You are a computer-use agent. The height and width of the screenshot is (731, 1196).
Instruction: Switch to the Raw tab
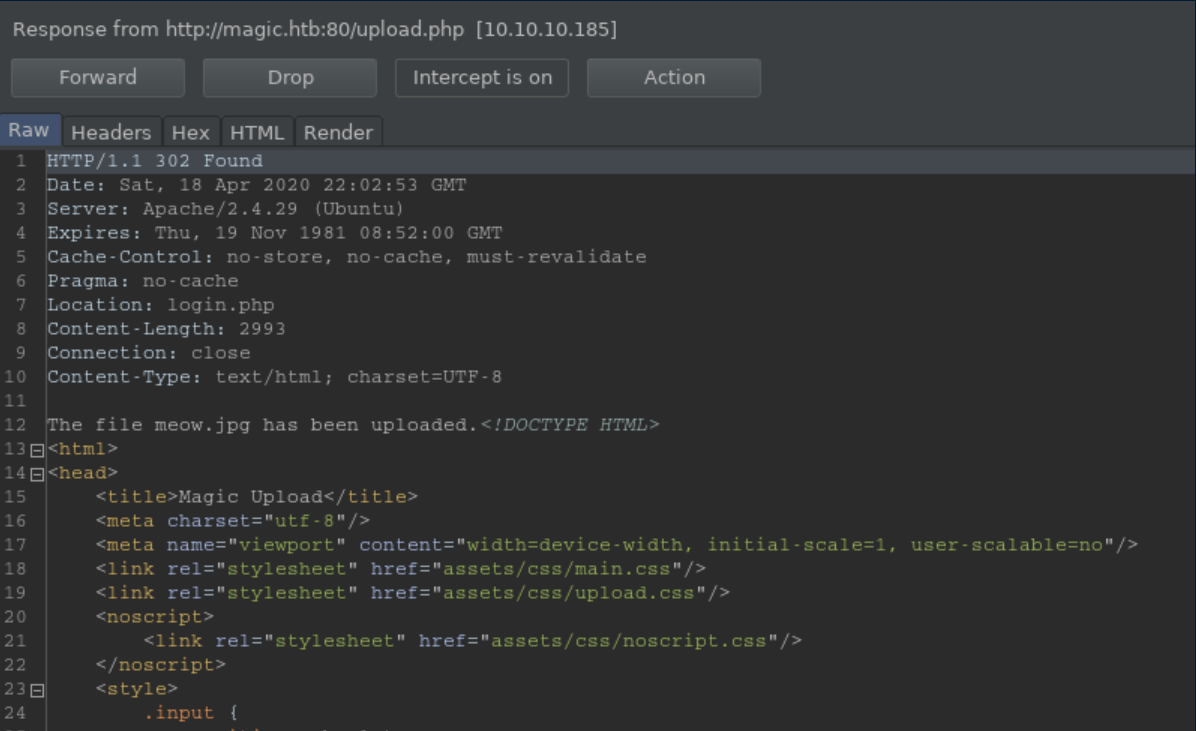(29, 131)
